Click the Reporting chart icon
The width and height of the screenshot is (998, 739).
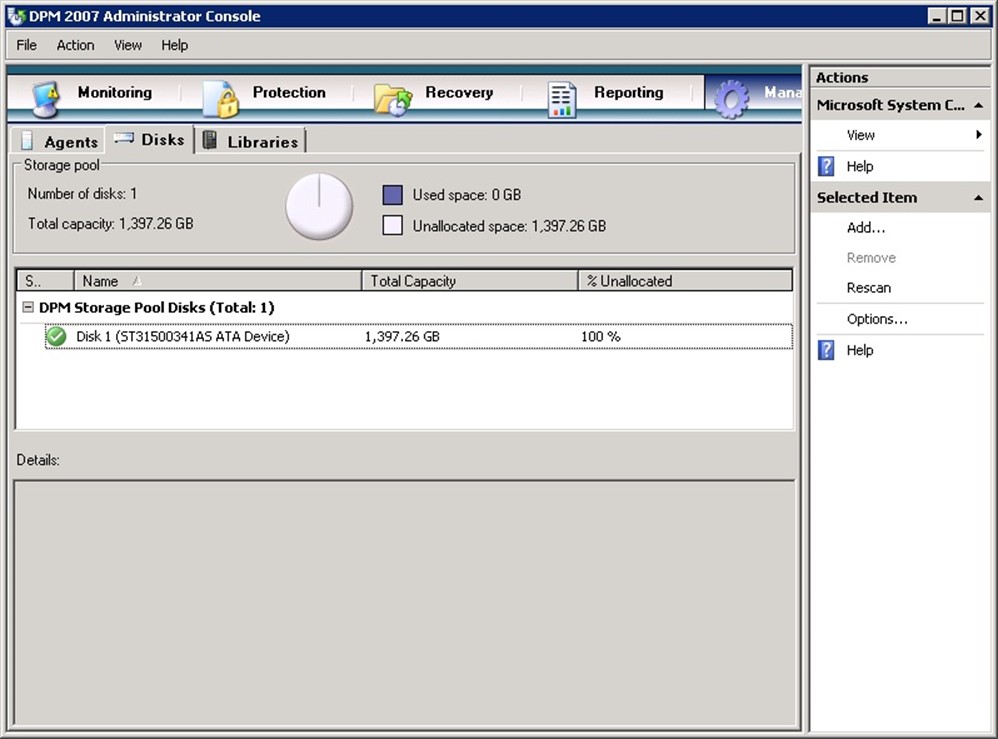[x=562, y=98]
